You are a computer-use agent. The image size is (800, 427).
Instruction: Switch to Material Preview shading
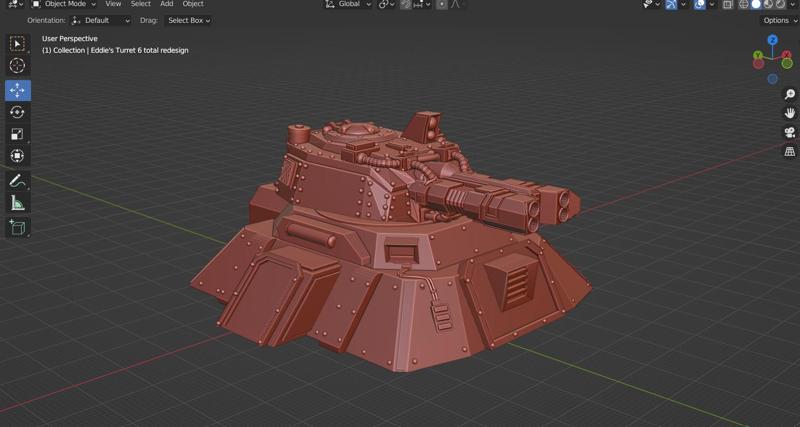768,4
